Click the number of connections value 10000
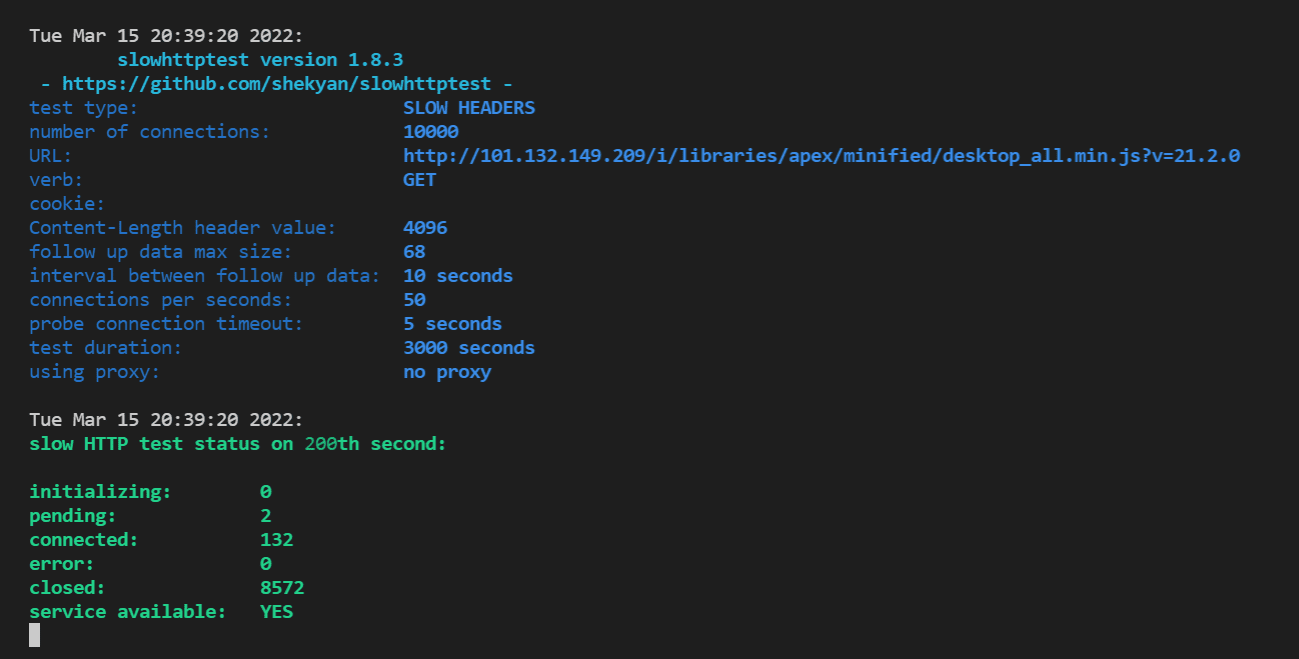1299x659 pixels. point(431,132)
